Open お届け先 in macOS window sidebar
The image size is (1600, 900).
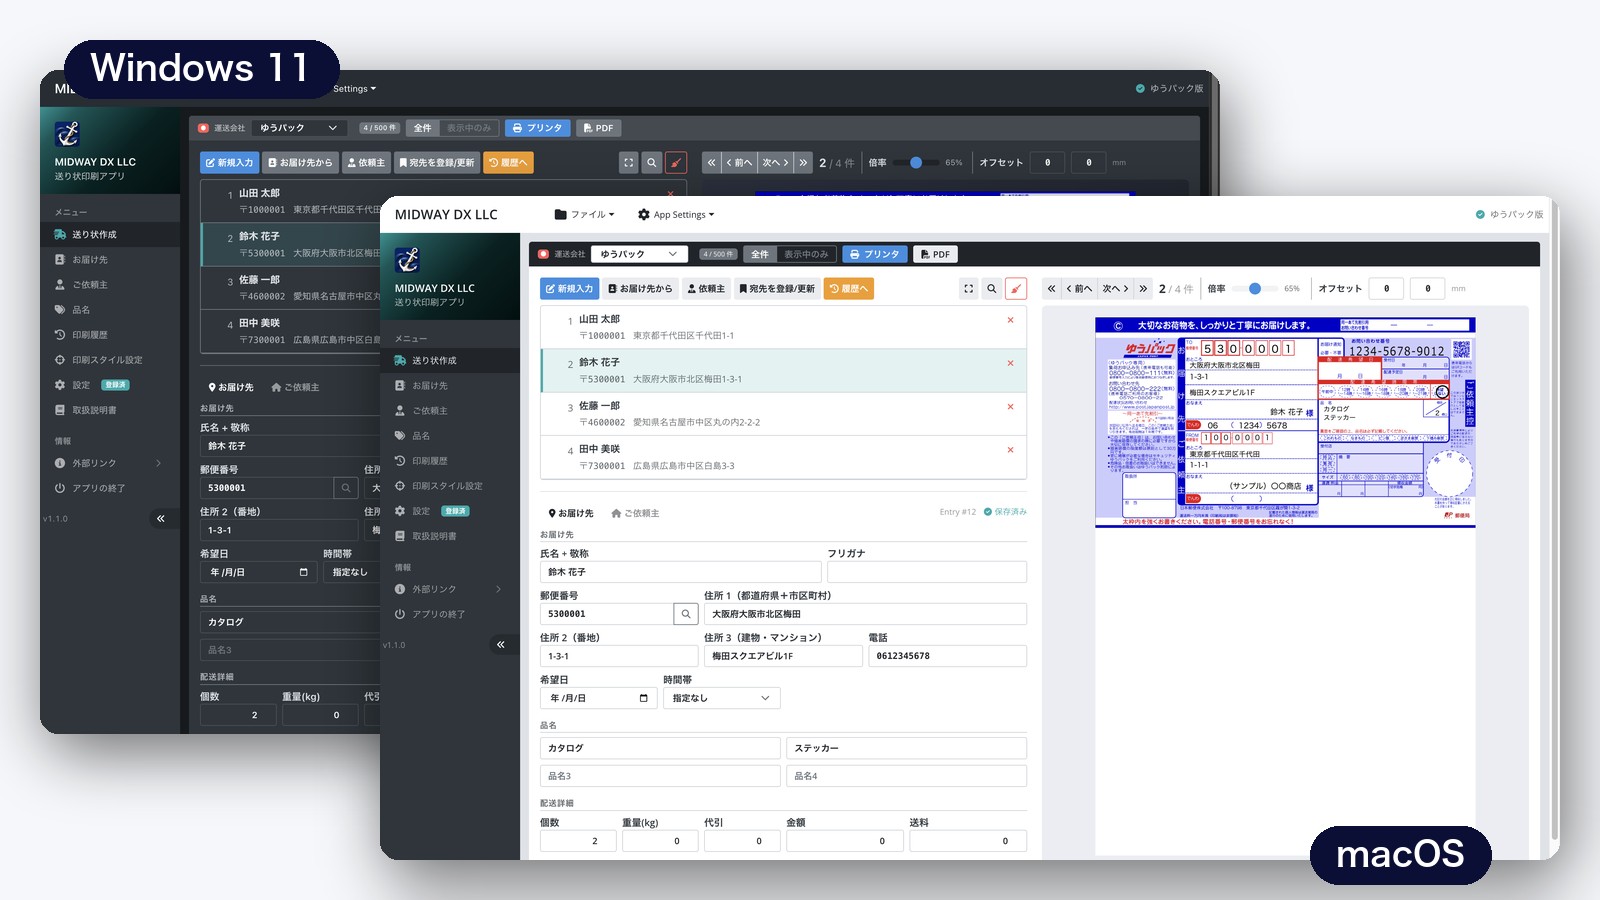coord(450,385)
